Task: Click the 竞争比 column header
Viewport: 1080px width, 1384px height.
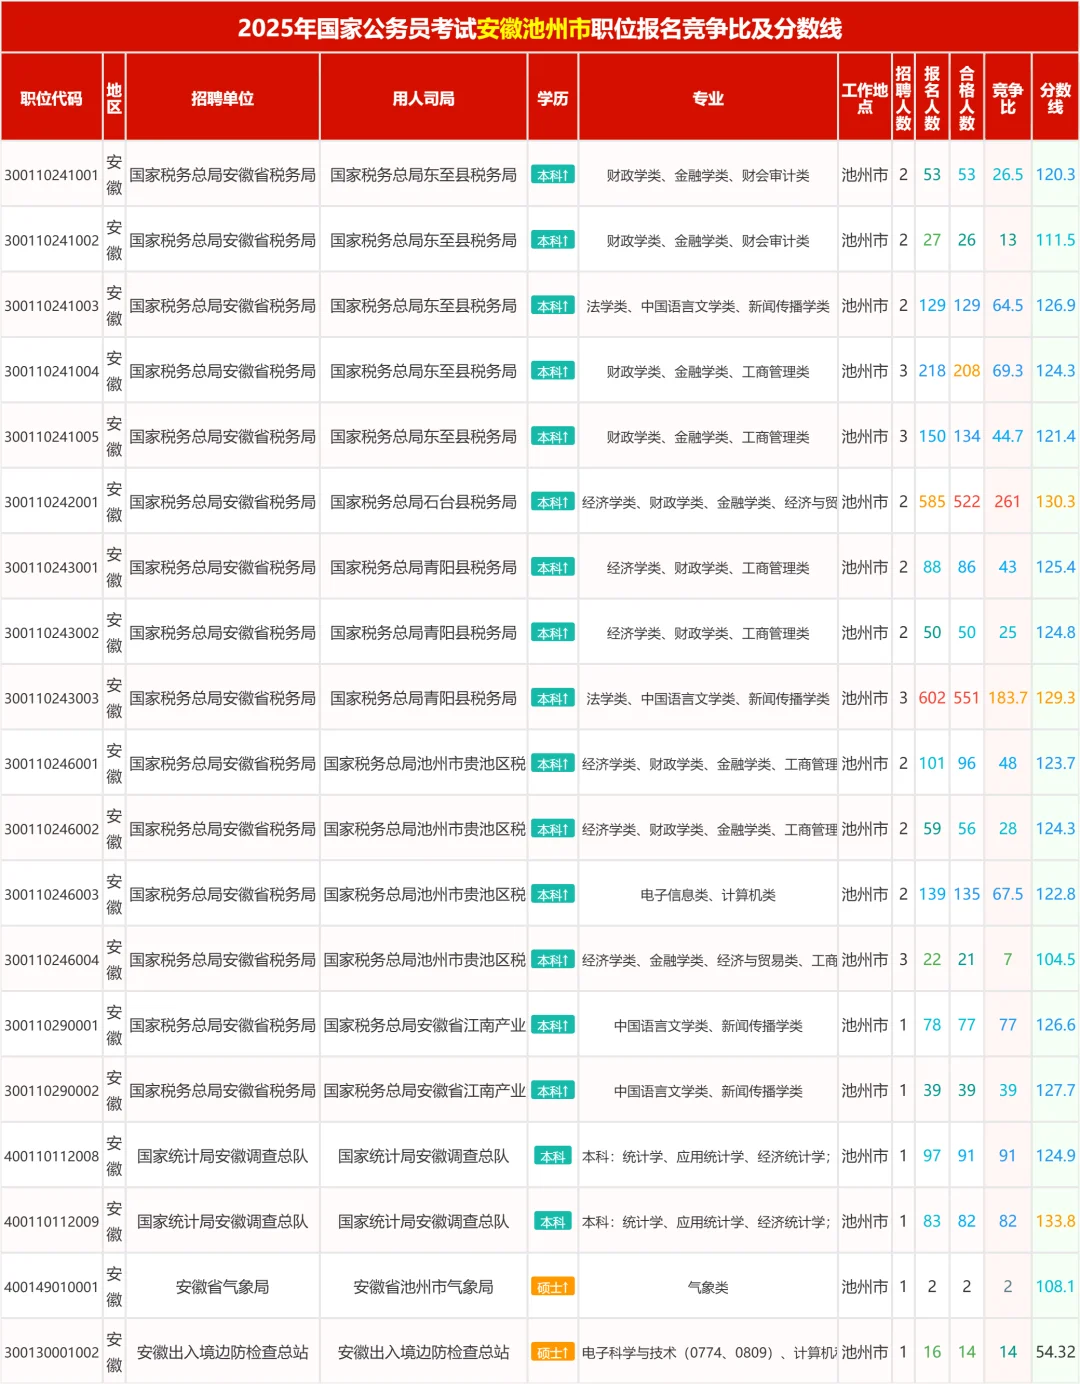Action: (x=1007, y=98)
